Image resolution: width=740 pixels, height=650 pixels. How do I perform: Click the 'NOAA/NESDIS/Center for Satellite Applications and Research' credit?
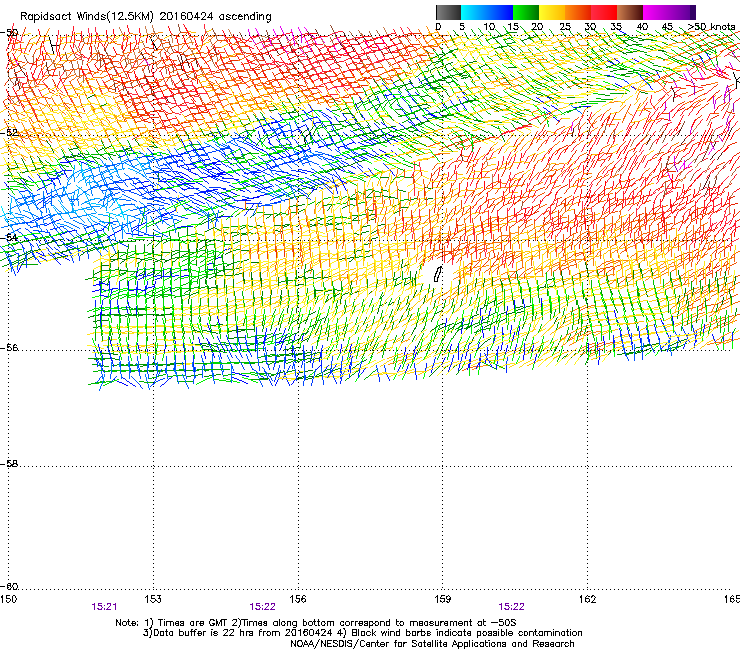tap(432, 644)
